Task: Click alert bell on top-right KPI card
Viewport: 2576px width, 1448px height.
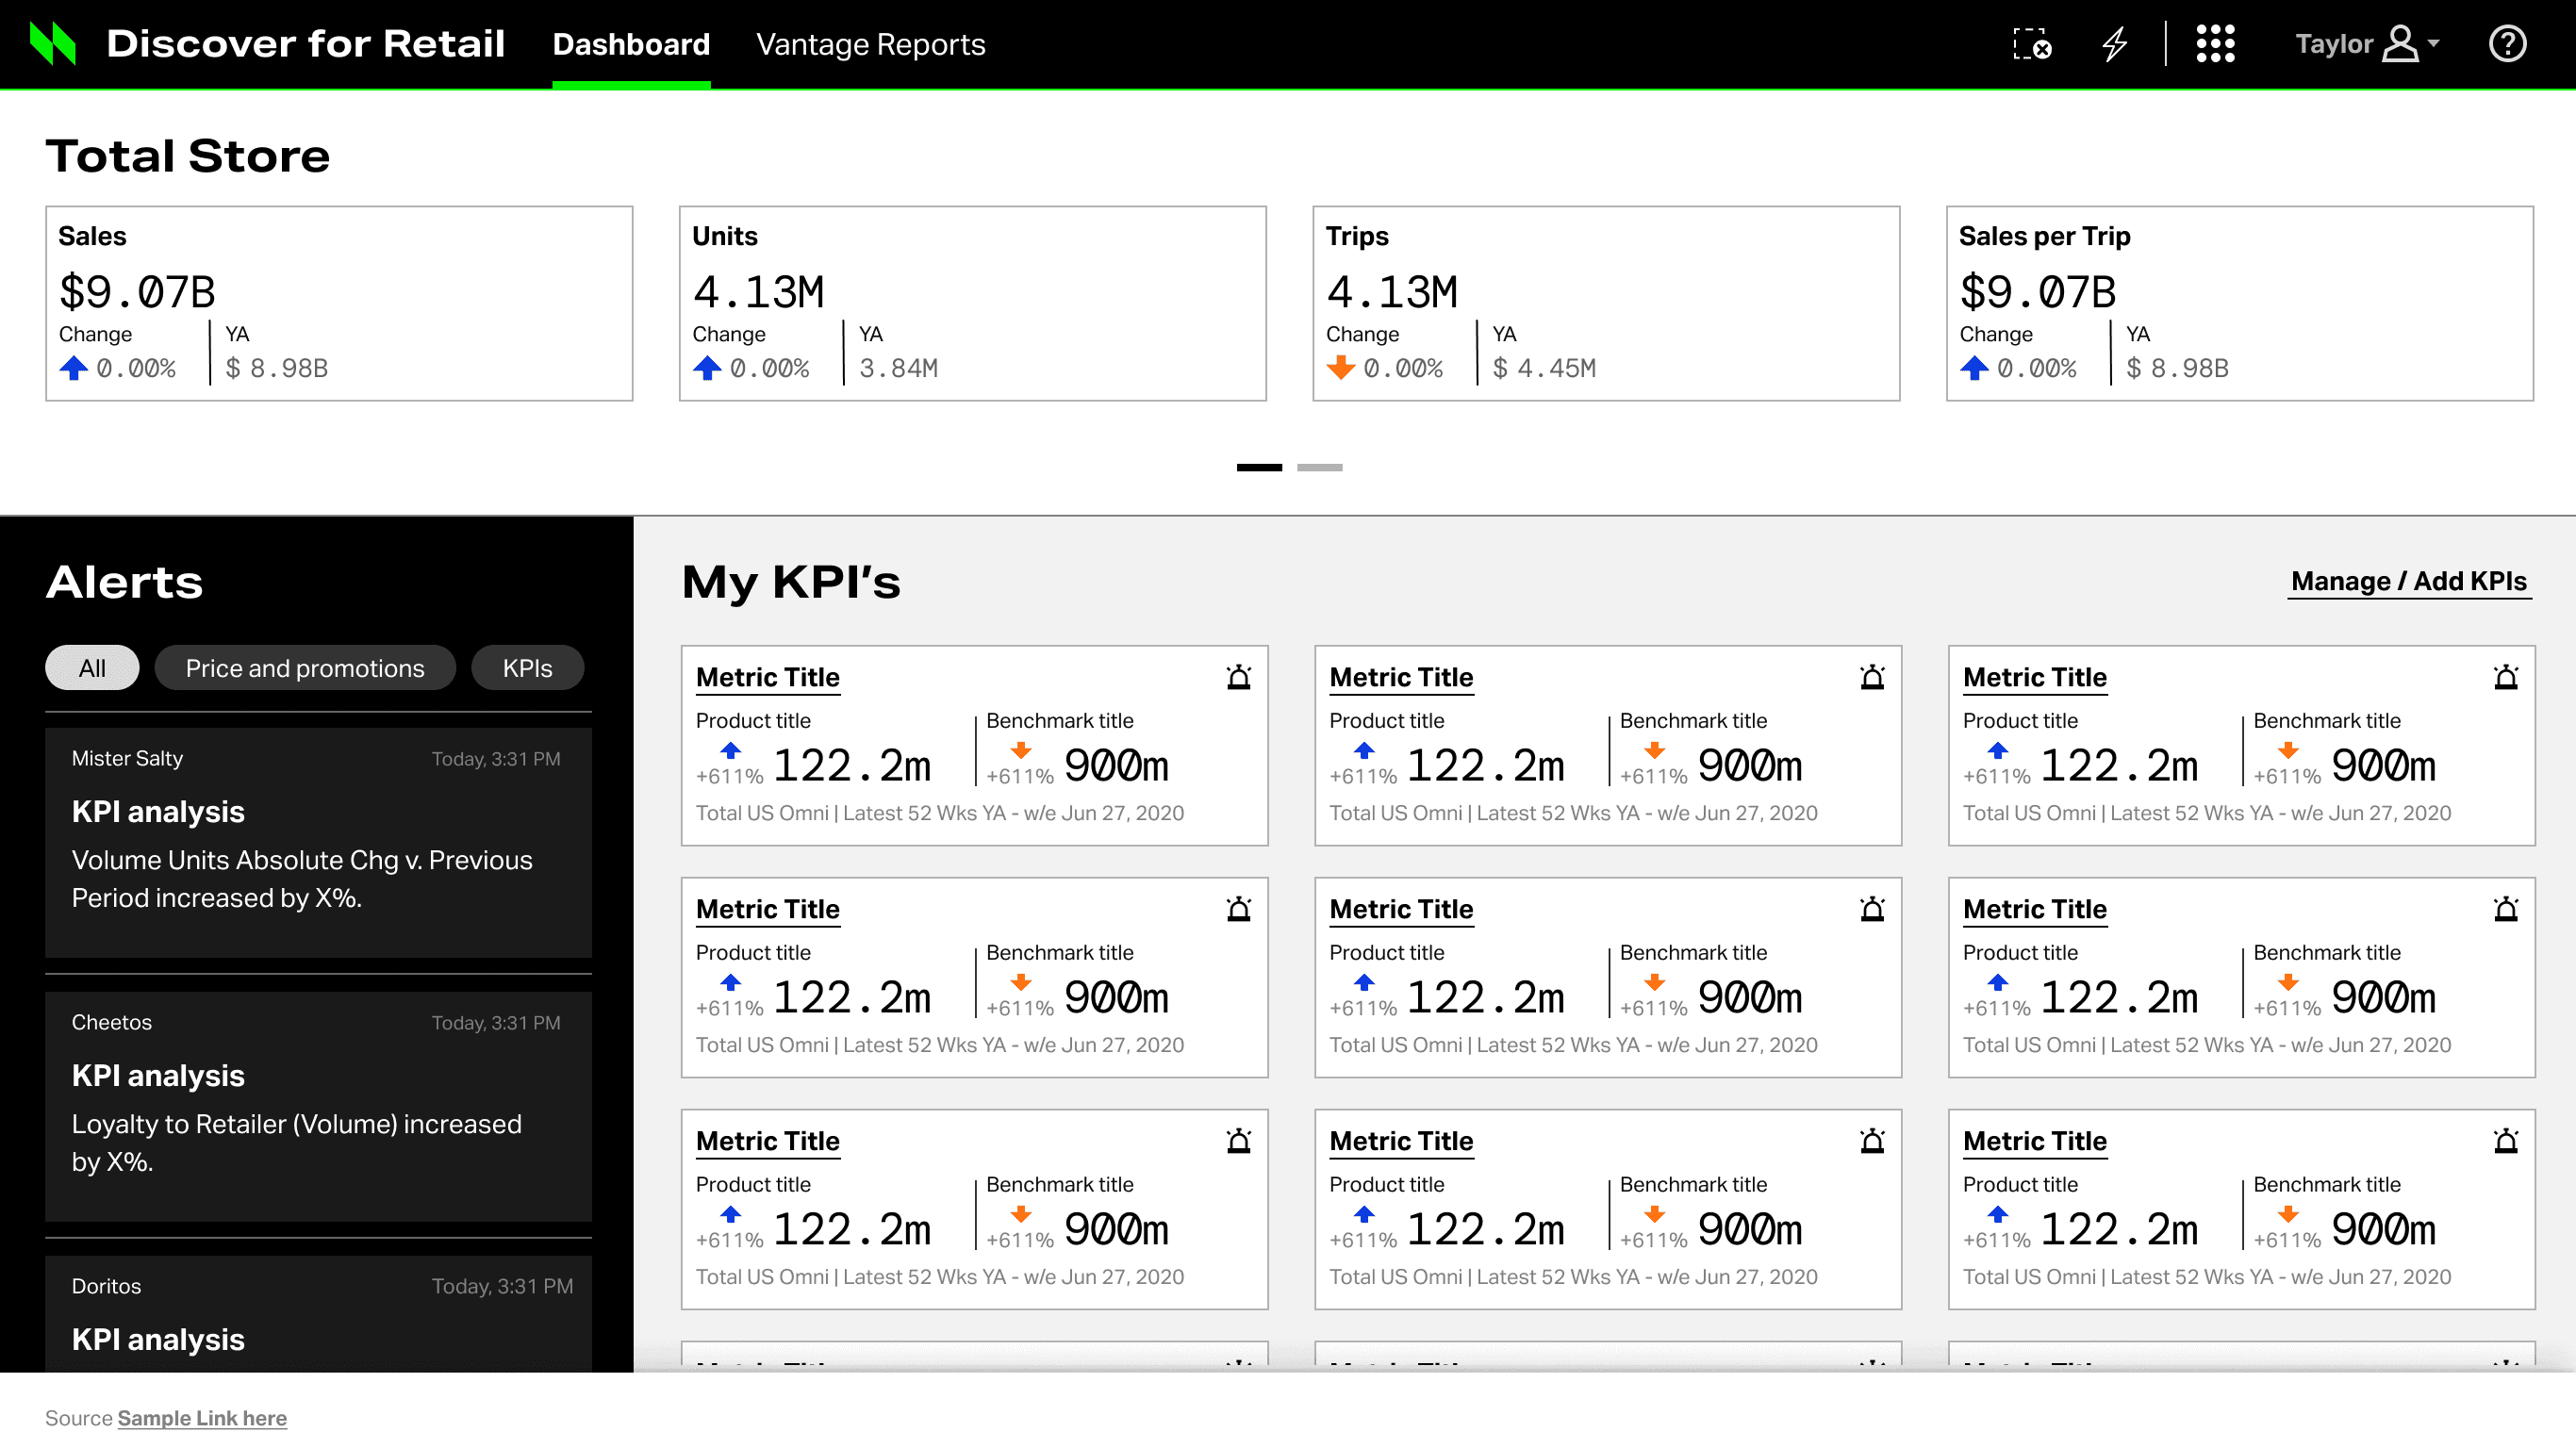Action: pyautogui.click(x=2505, y=677)
